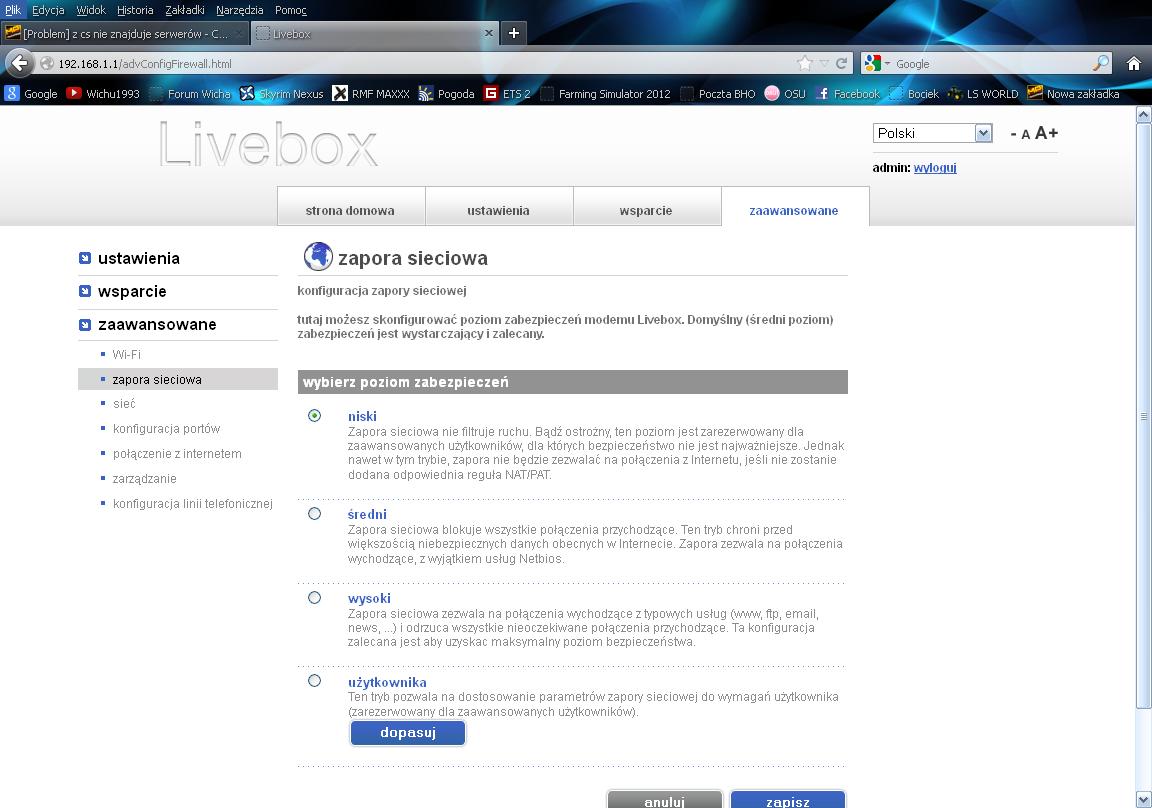Select the średni security level
The image size is (1152, 808).
[314, 513]
